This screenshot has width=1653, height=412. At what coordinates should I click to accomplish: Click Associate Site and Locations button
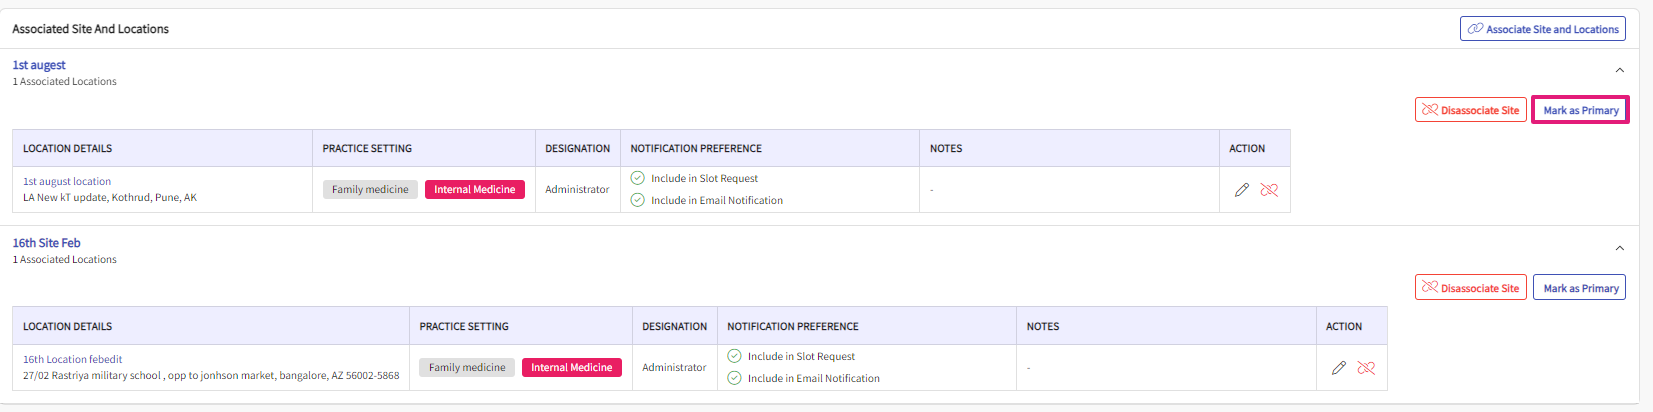1543,29
